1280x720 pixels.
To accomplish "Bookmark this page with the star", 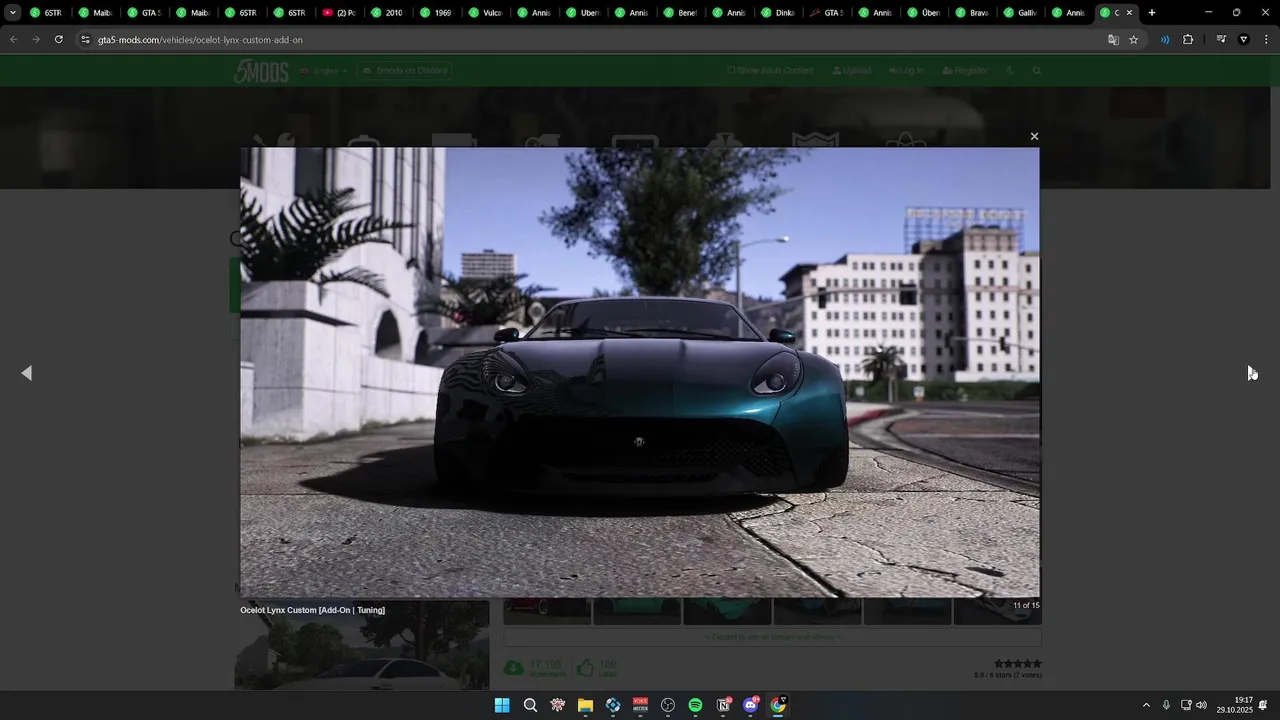I will point(1133,40).
